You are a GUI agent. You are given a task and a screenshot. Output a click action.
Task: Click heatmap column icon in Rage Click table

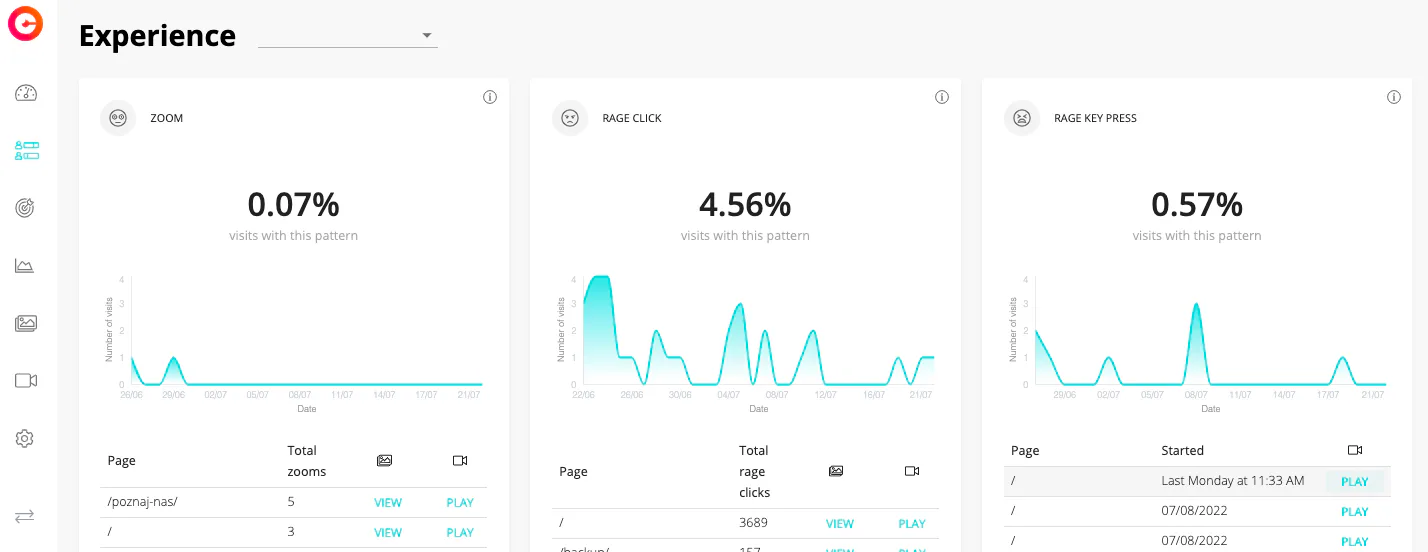click(x=837, y=471)
